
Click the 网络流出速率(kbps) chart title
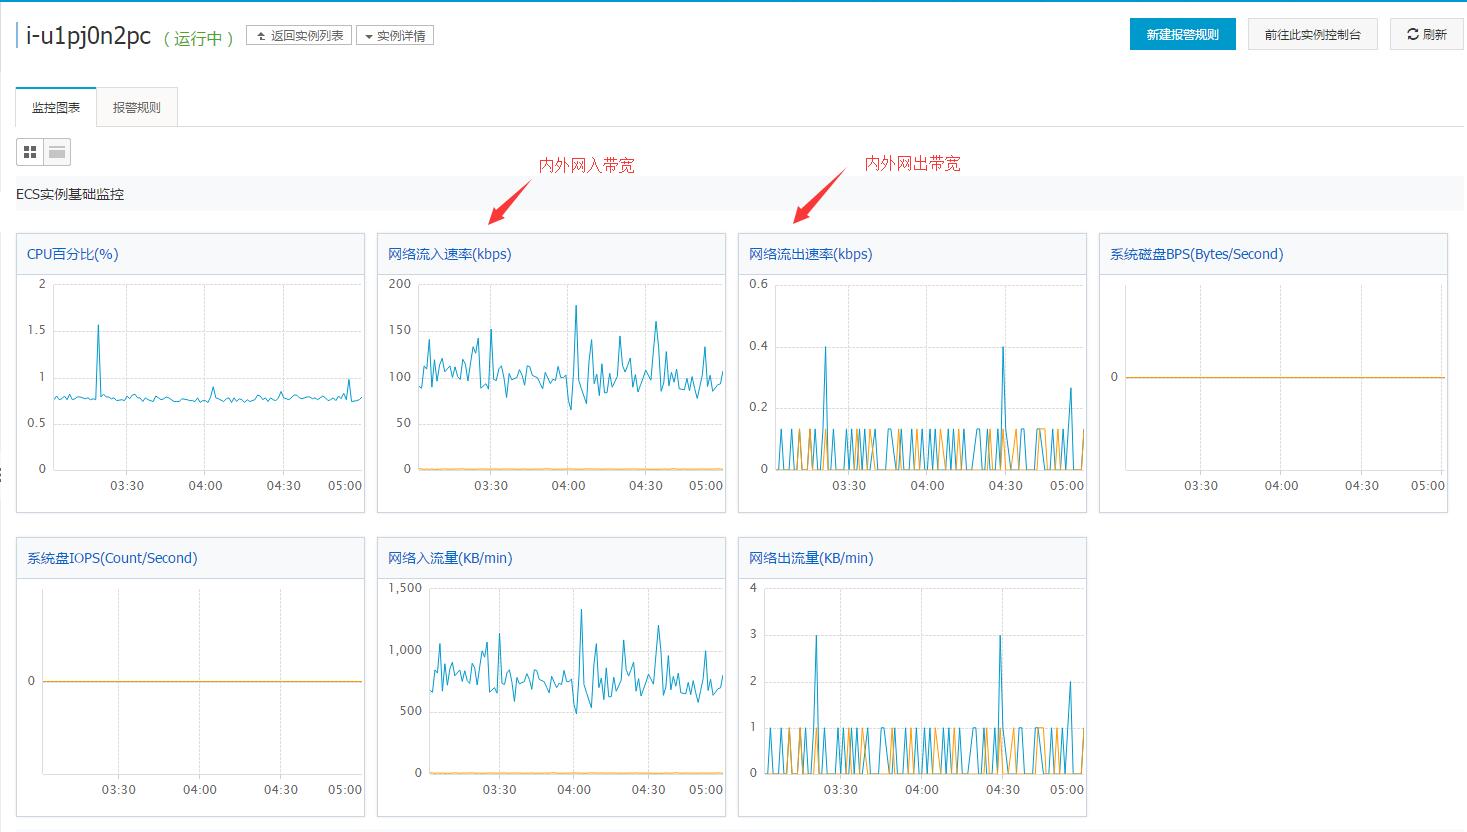(811, 254)
